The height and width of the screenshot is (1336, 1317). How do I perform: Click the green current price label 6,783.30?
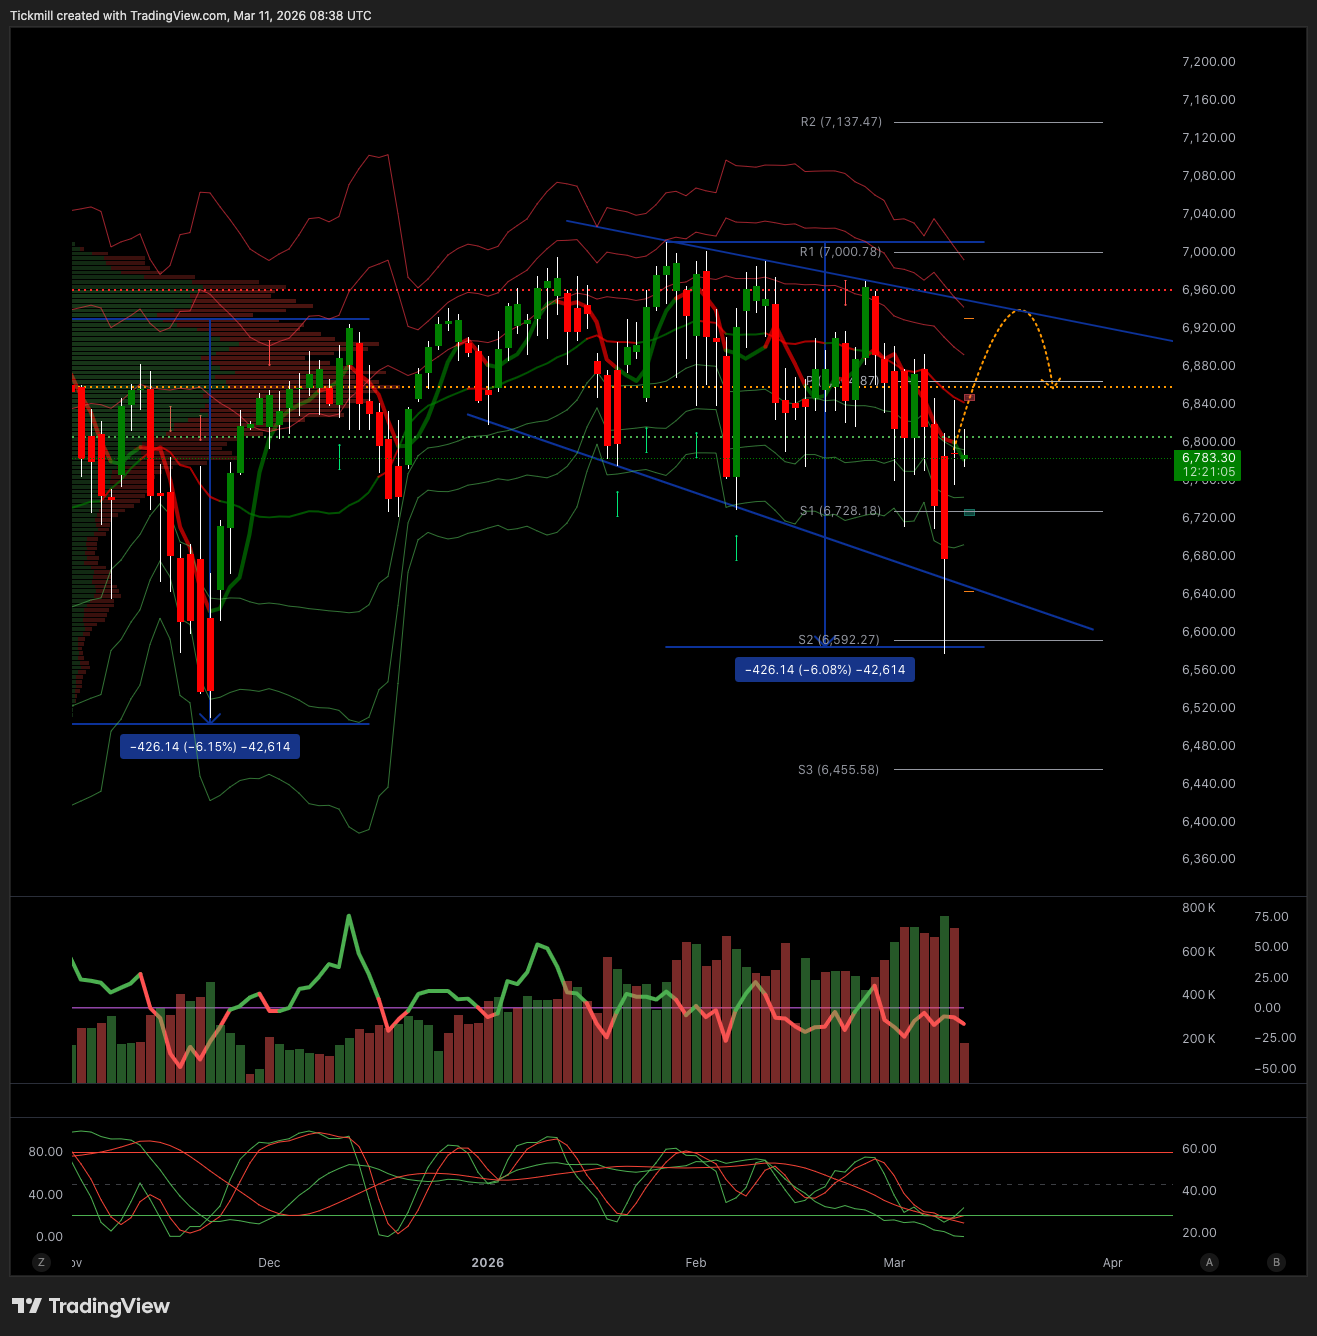(x=1208, y=465)
